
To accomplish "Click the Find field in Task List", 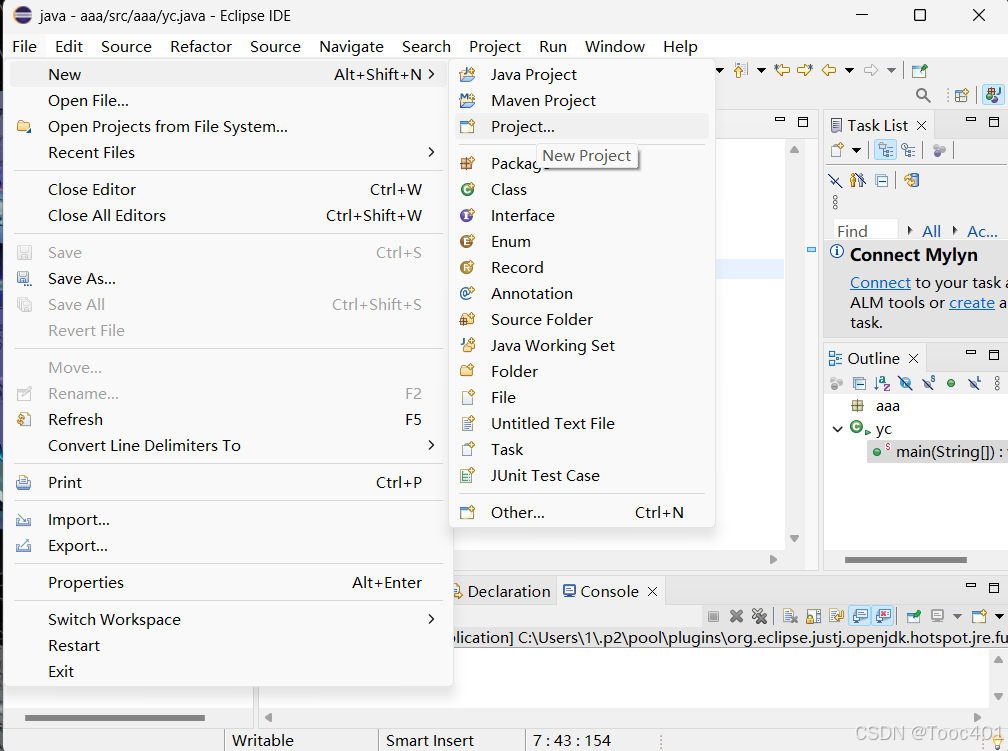I will (865, 230).
